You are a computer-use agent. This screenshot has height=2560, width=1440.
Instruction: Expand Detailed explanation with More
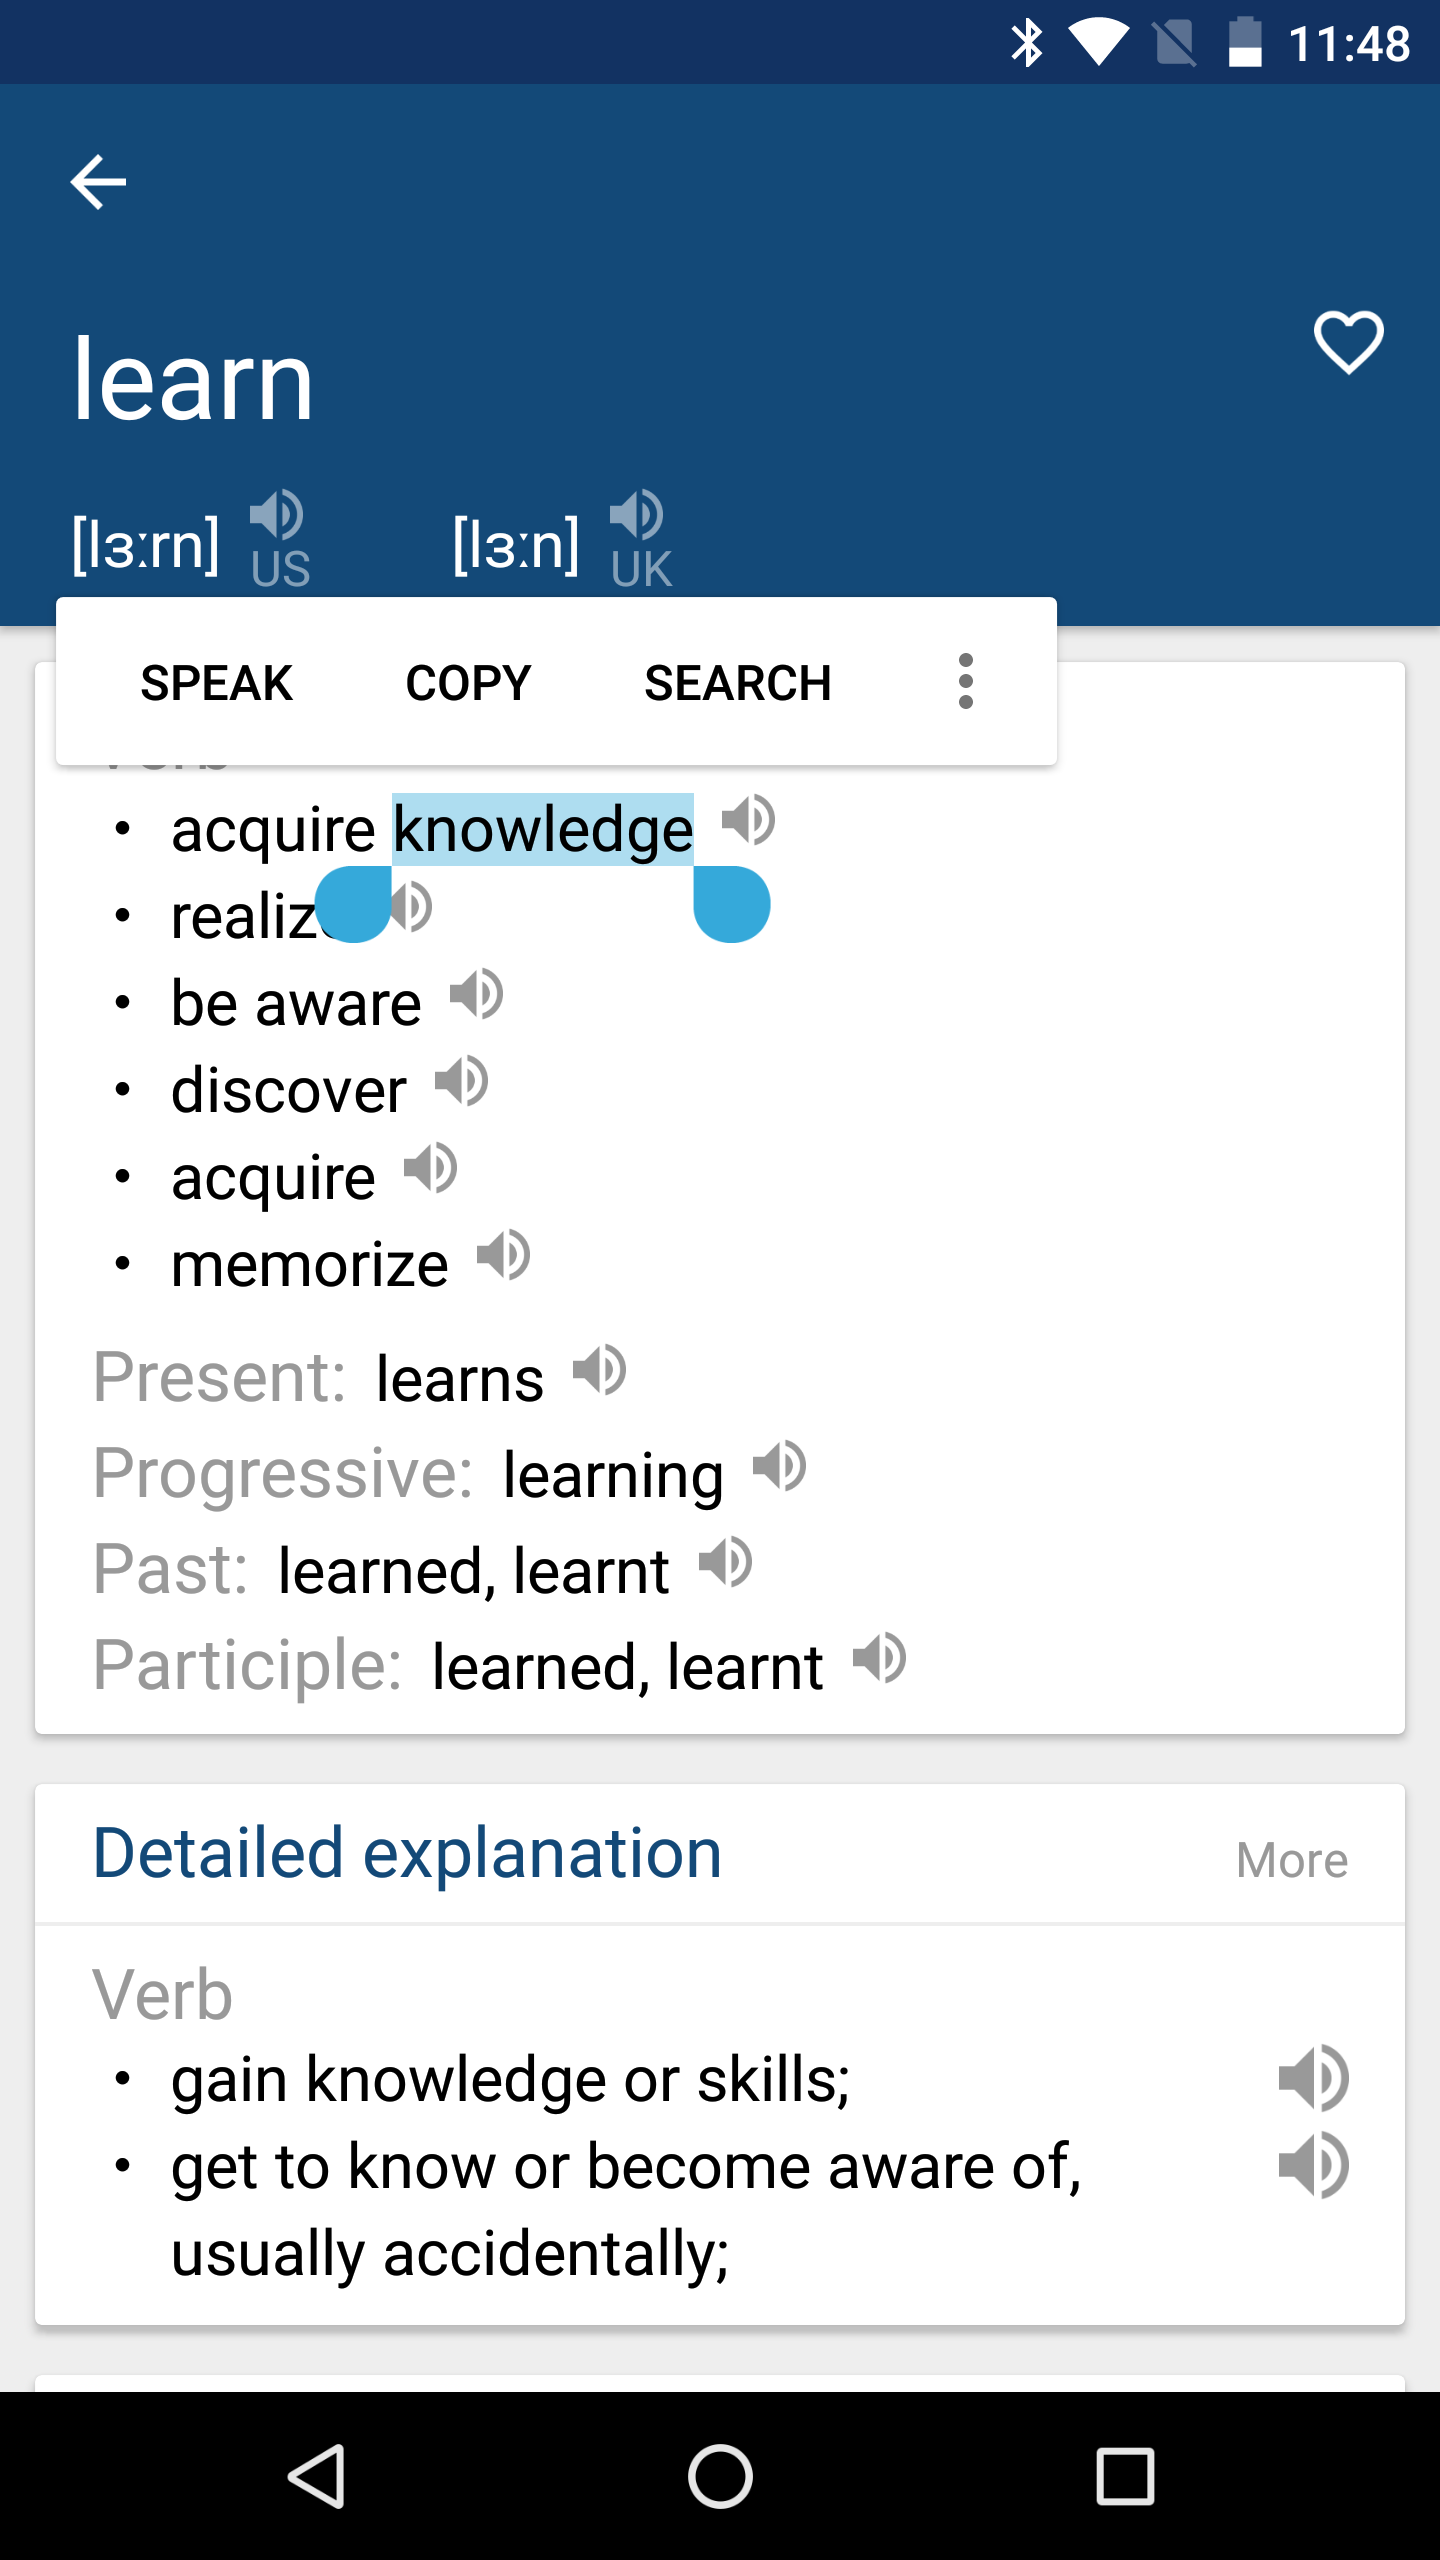pyautogui.click(x=1292, y=1860)
